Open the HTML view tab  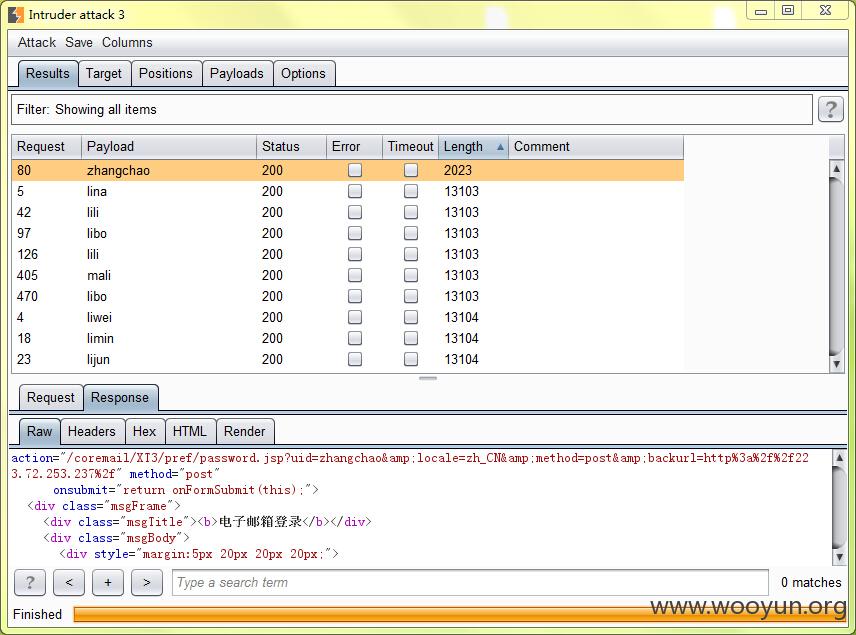(x=190, y=431)
